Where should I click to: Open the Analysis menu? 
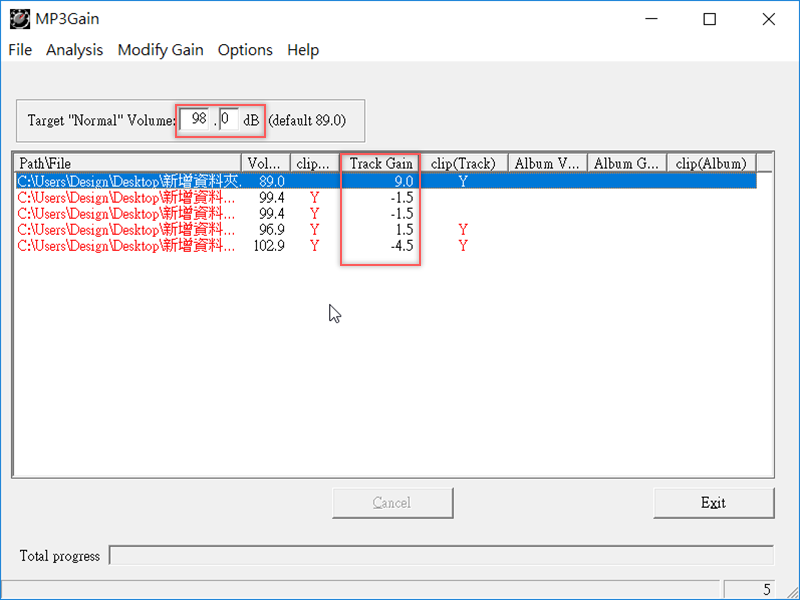(x=74, y=50)
